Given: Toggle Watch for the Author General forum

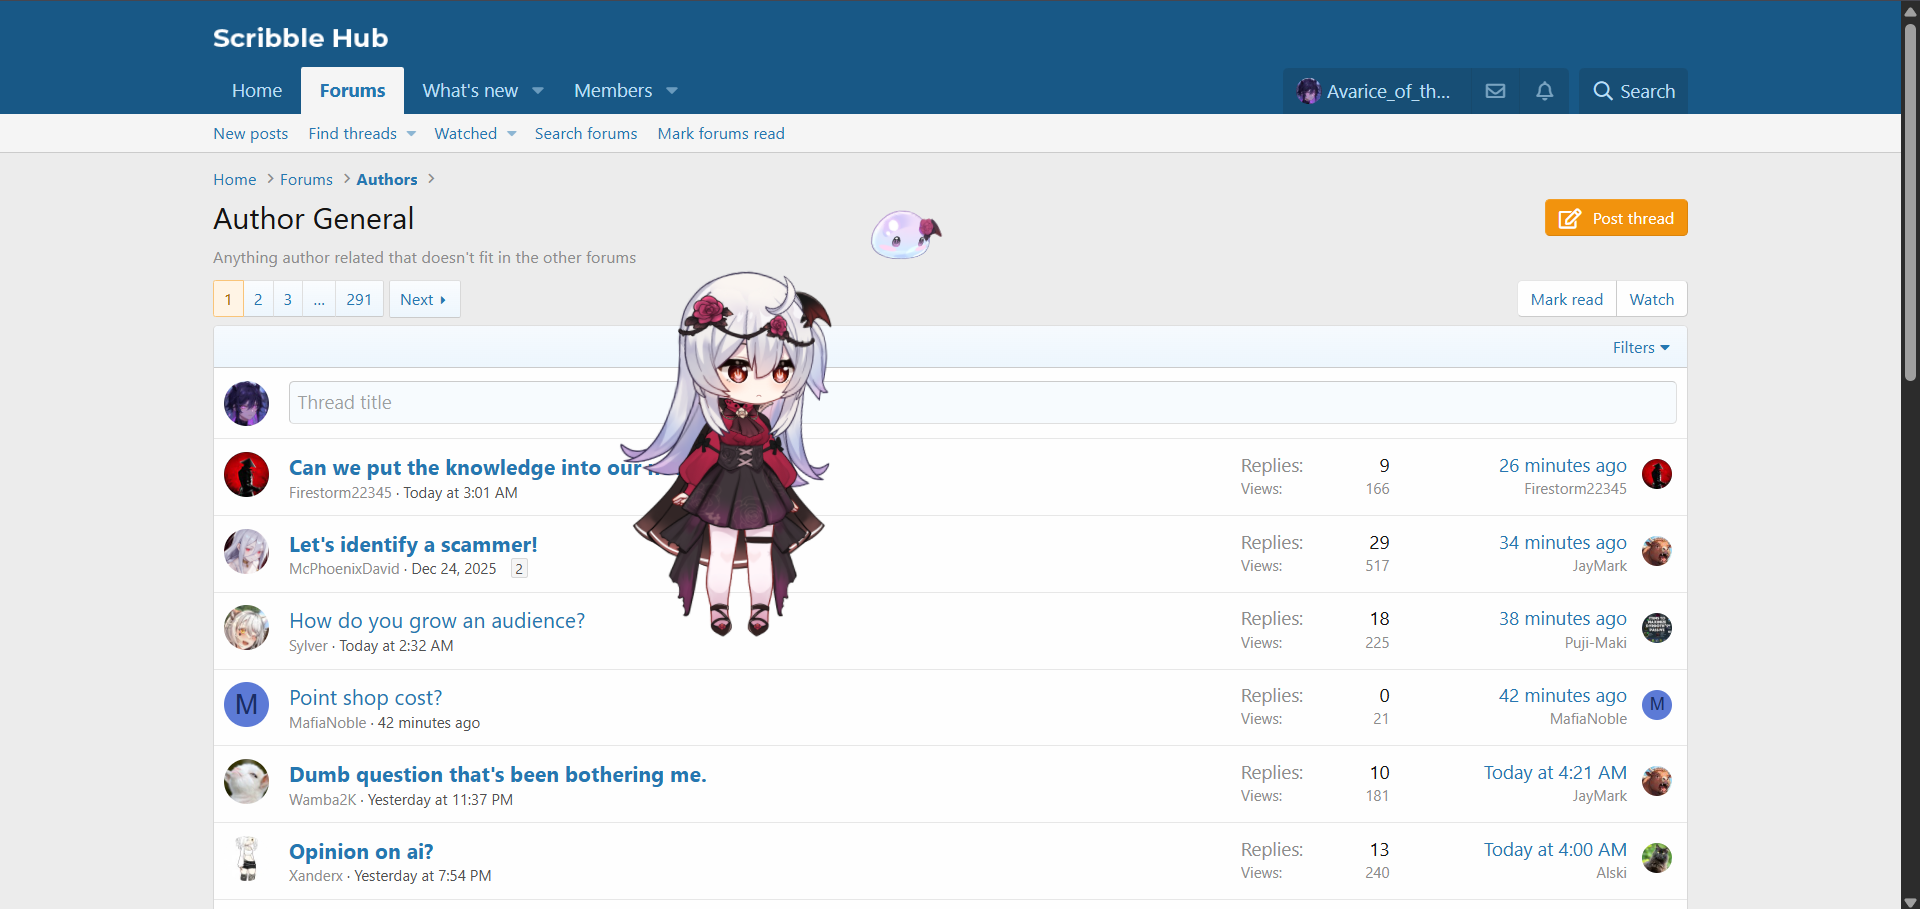Looking at the screenshot, I should tap(1651, 298).
